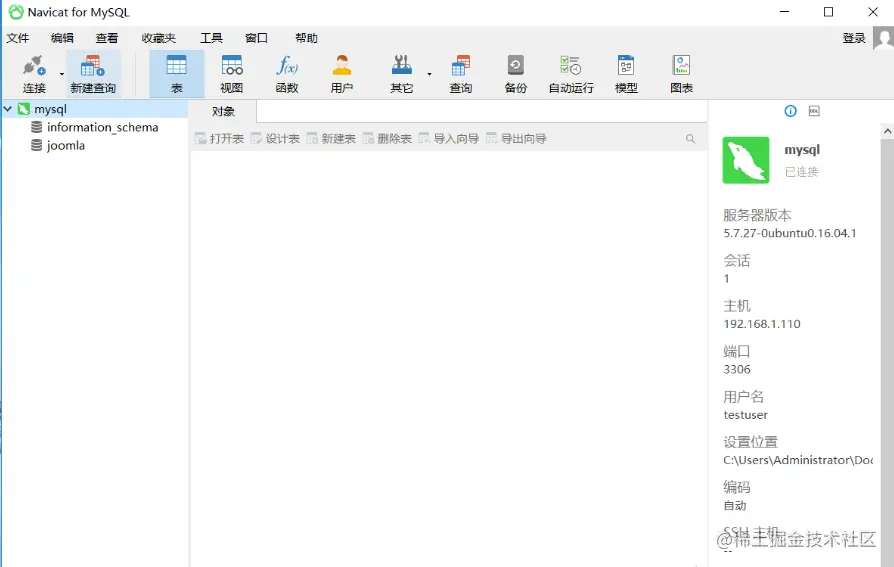
Task: Minimize the Navicat window
Action: click(x=785, y=12)
